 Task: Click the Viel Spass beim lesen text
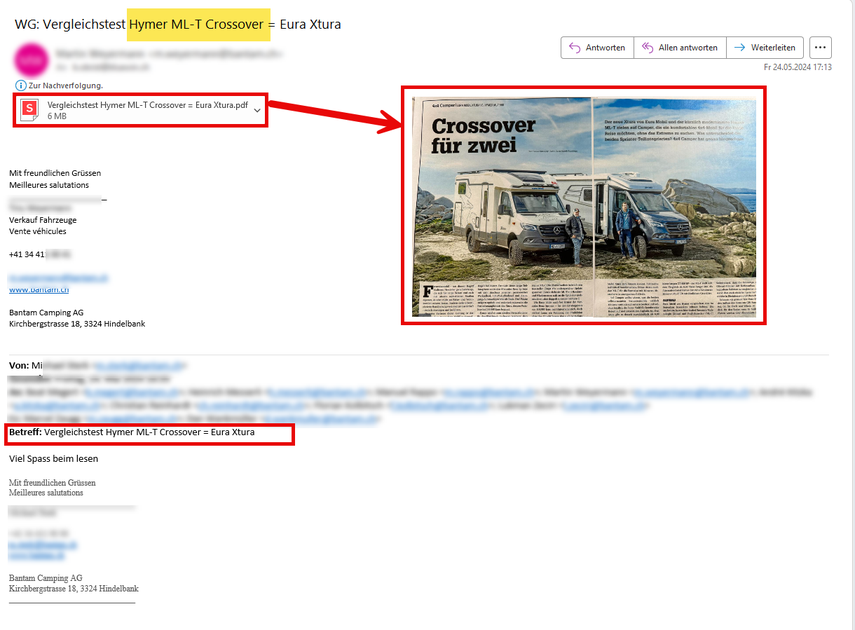tap(54, 459)
